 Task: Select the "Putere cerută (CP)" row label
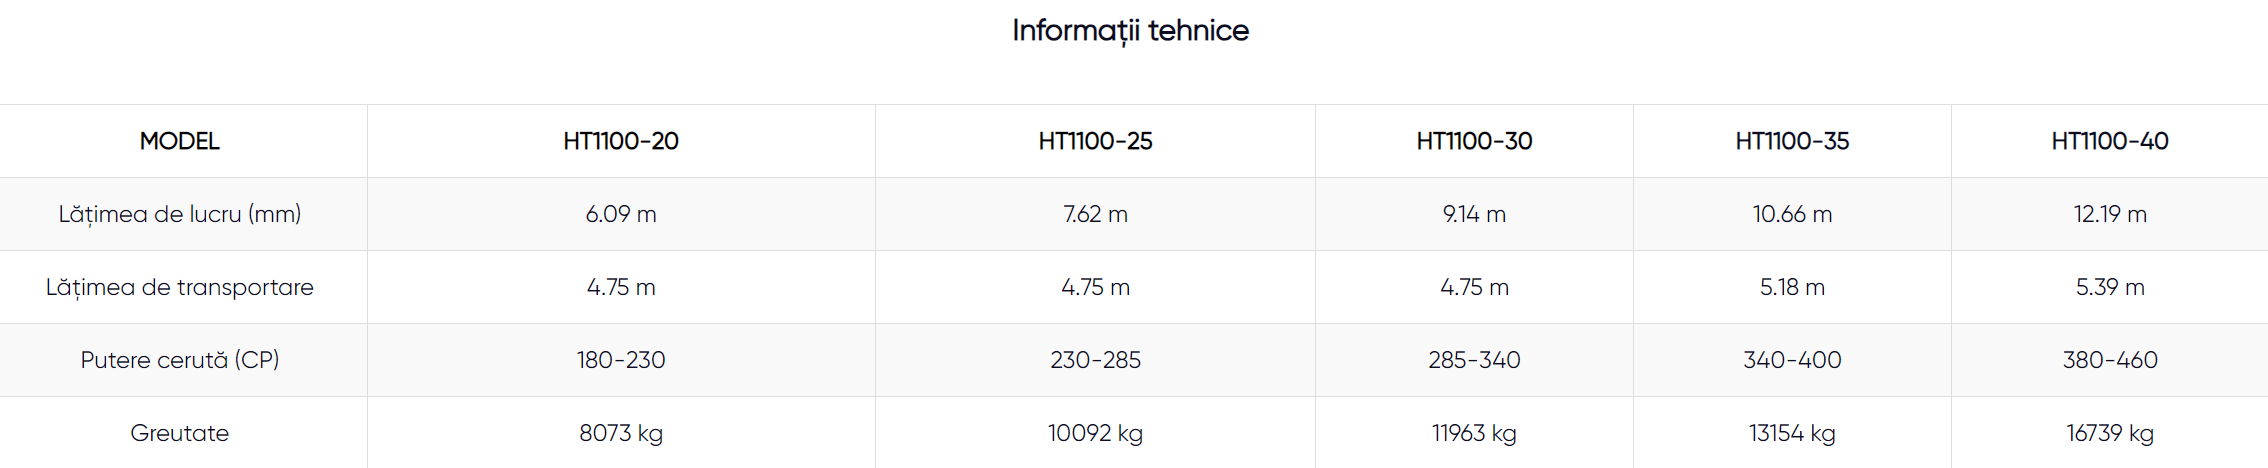pyautogui.click(x=180, y=360)
